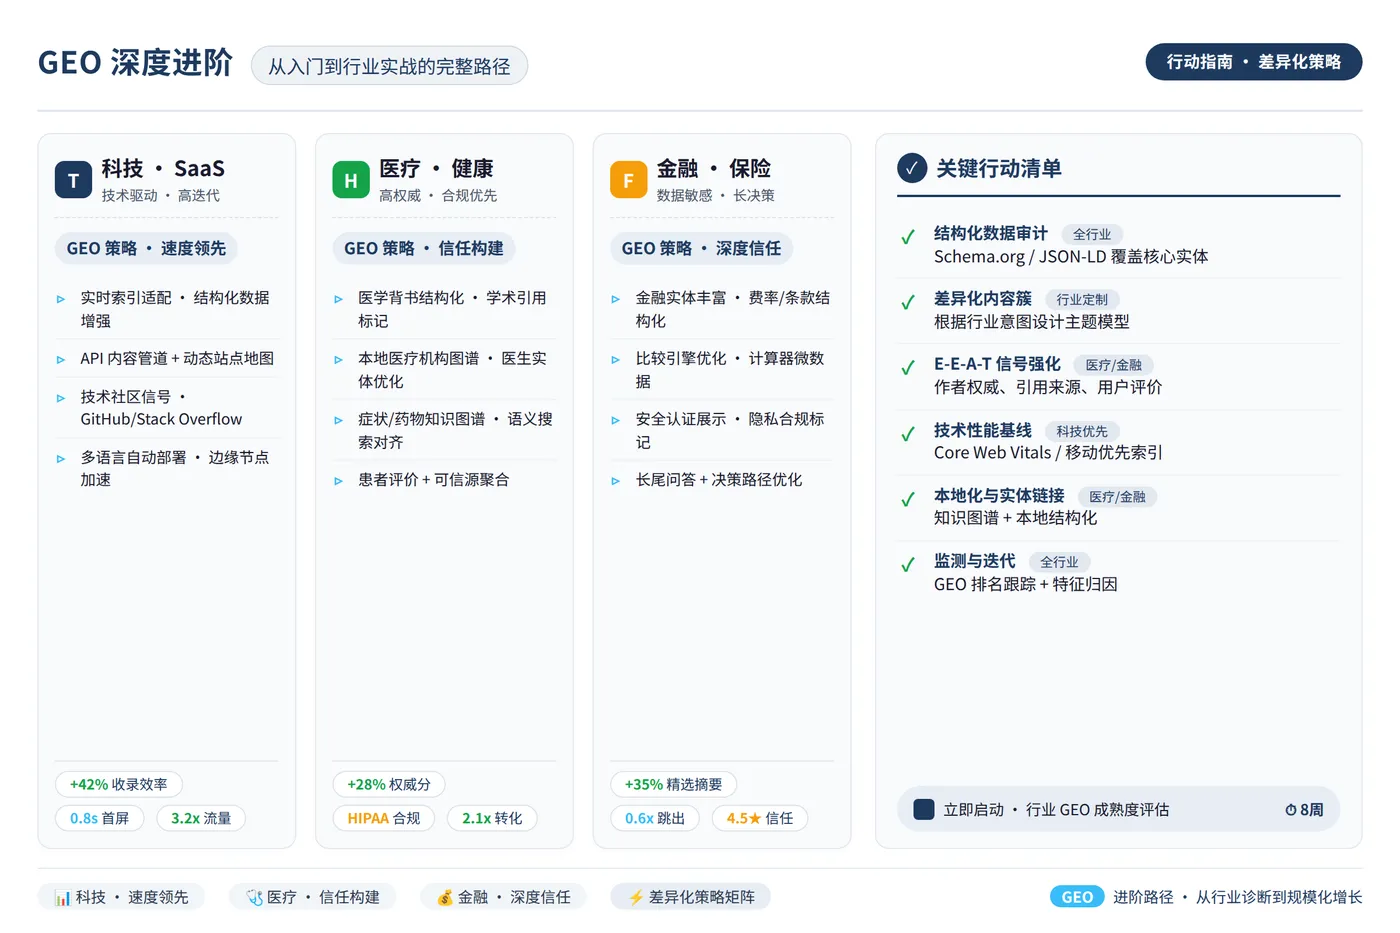The image size is (1400, 933).
Task: Click the lightning icon in 差异化策略矩阵 chip
Action: [x=636, y=897]
